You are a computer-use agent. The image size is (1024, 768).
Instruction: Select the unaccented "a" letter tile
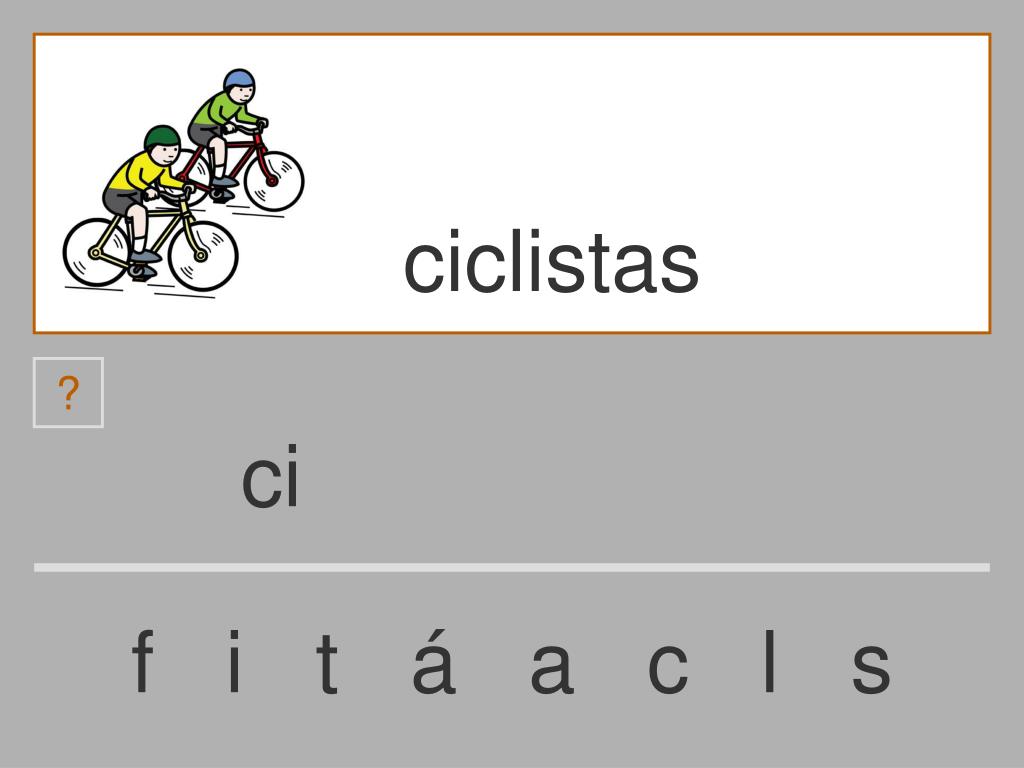(x=552, y=667)
